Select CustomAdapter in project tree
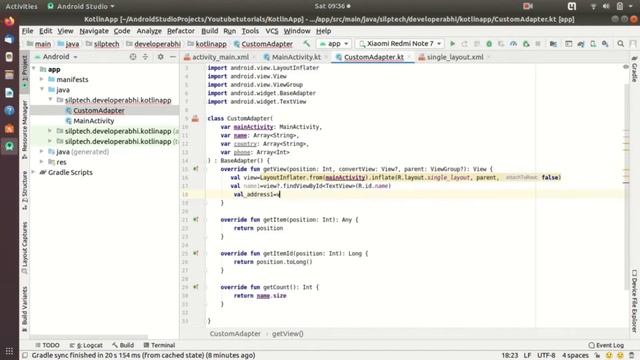This screenshot has width=640, height=360. 99,110
